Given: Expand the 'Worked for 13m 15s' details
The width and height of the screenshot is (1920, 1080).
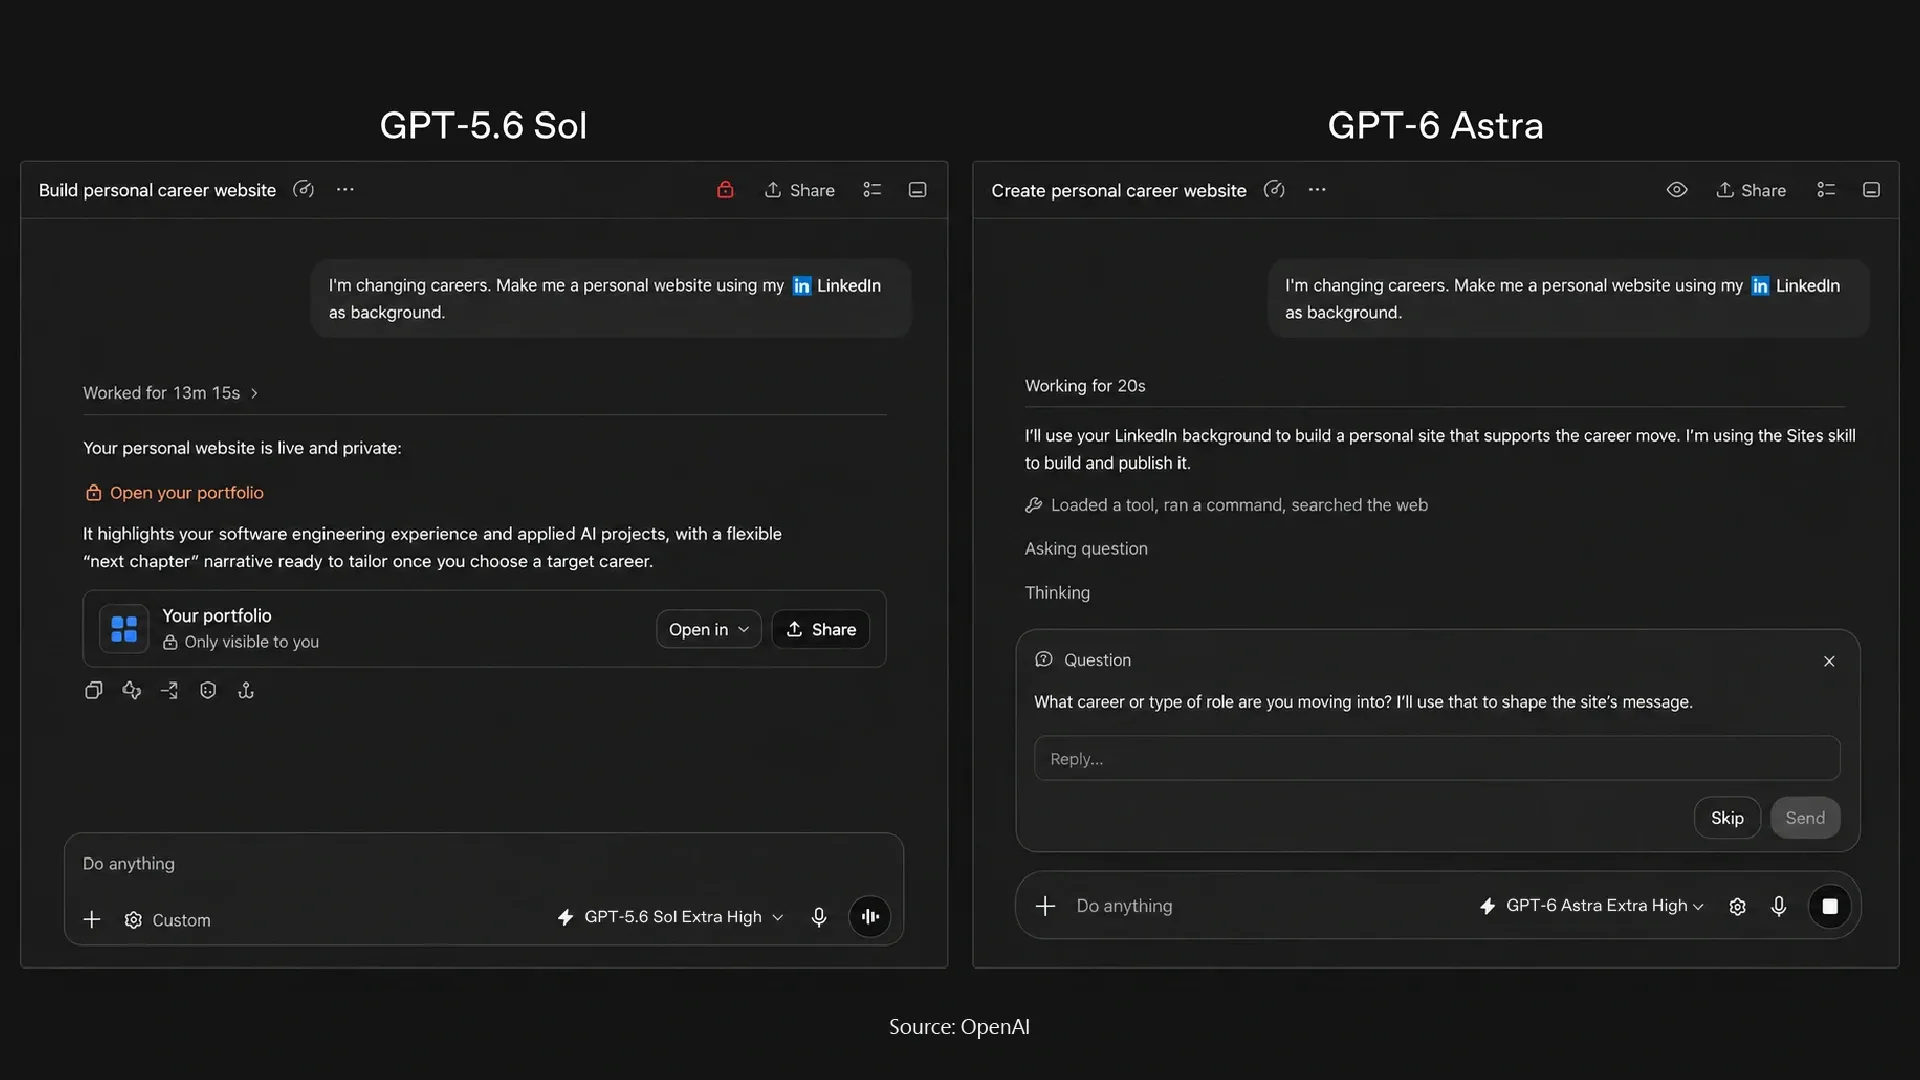Looking at the screenshot, I should point(171,393).
